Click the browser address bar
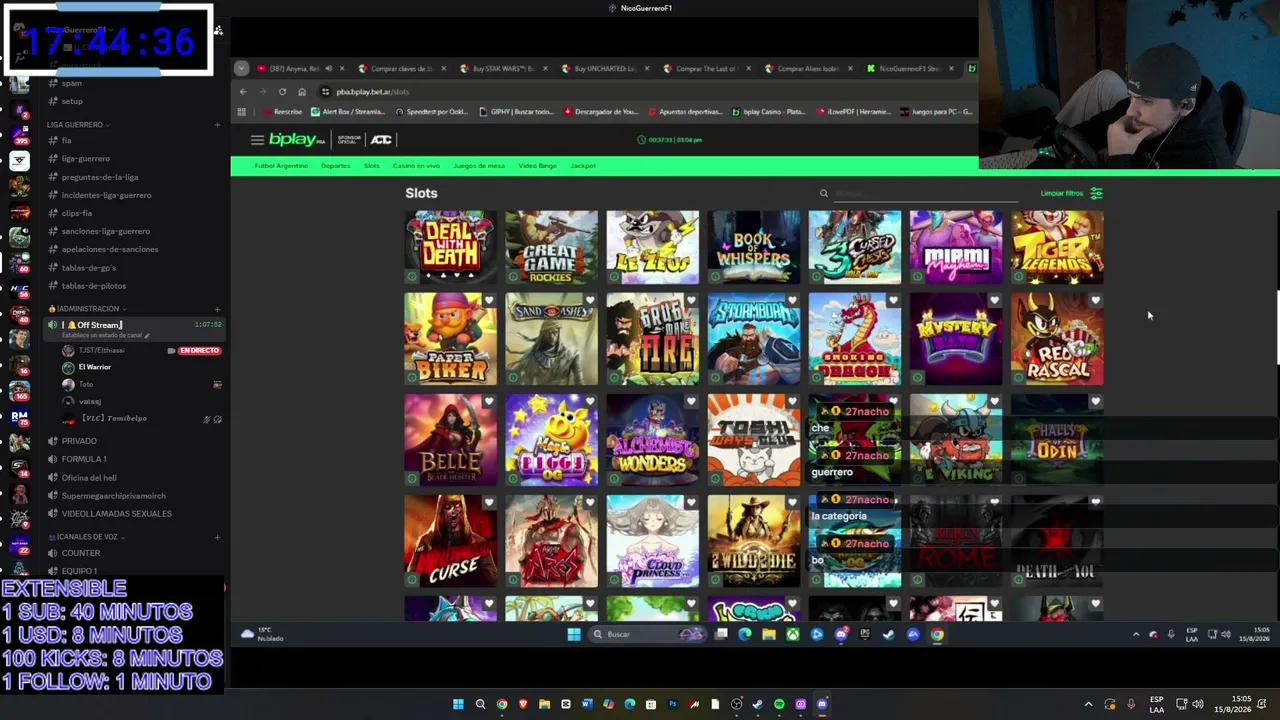The height and width of the screenshot is (720, 1280). tap(640, 92)
